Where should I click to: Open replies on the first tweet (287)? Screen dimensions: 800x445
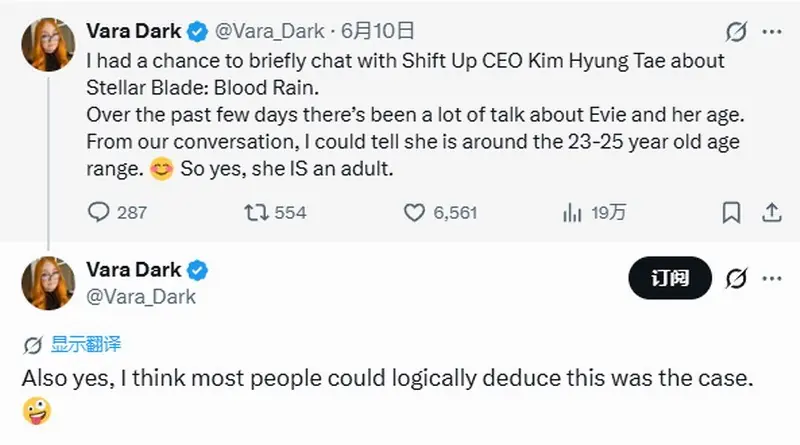click(117, 212)
